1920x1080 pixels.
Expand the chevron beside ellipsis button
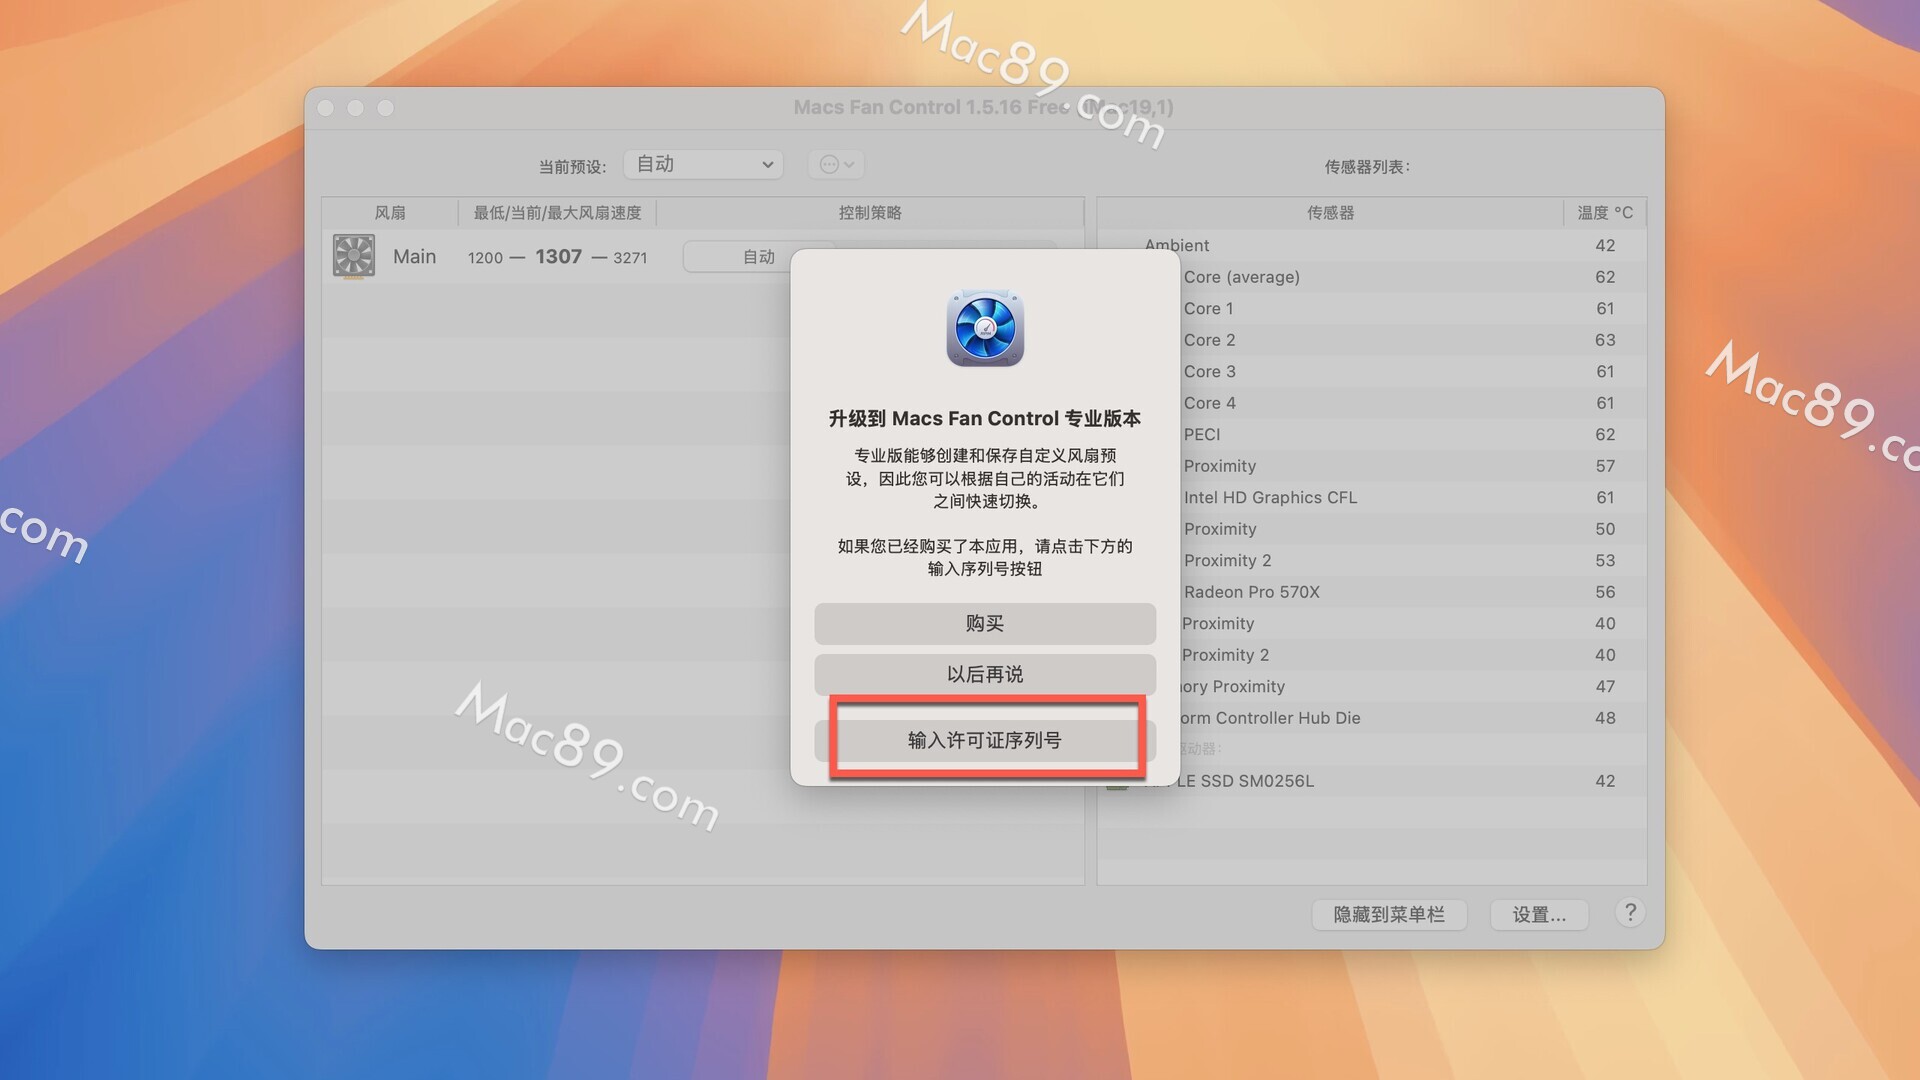pos(849,164)
